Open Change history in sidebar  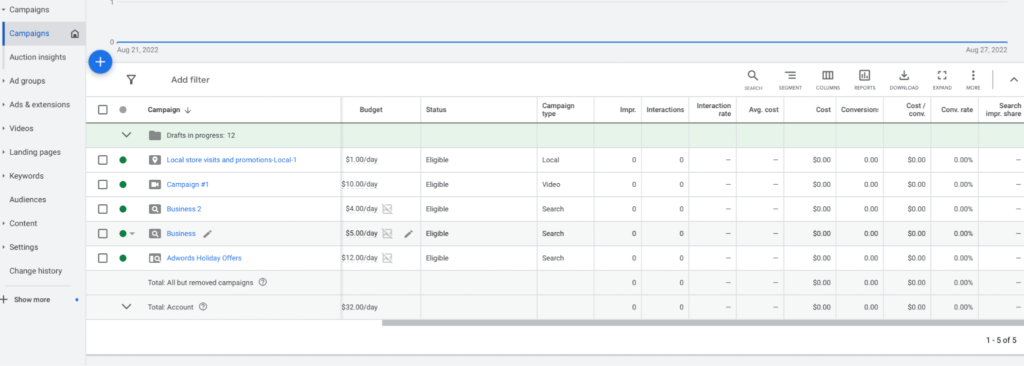(36, 271)
